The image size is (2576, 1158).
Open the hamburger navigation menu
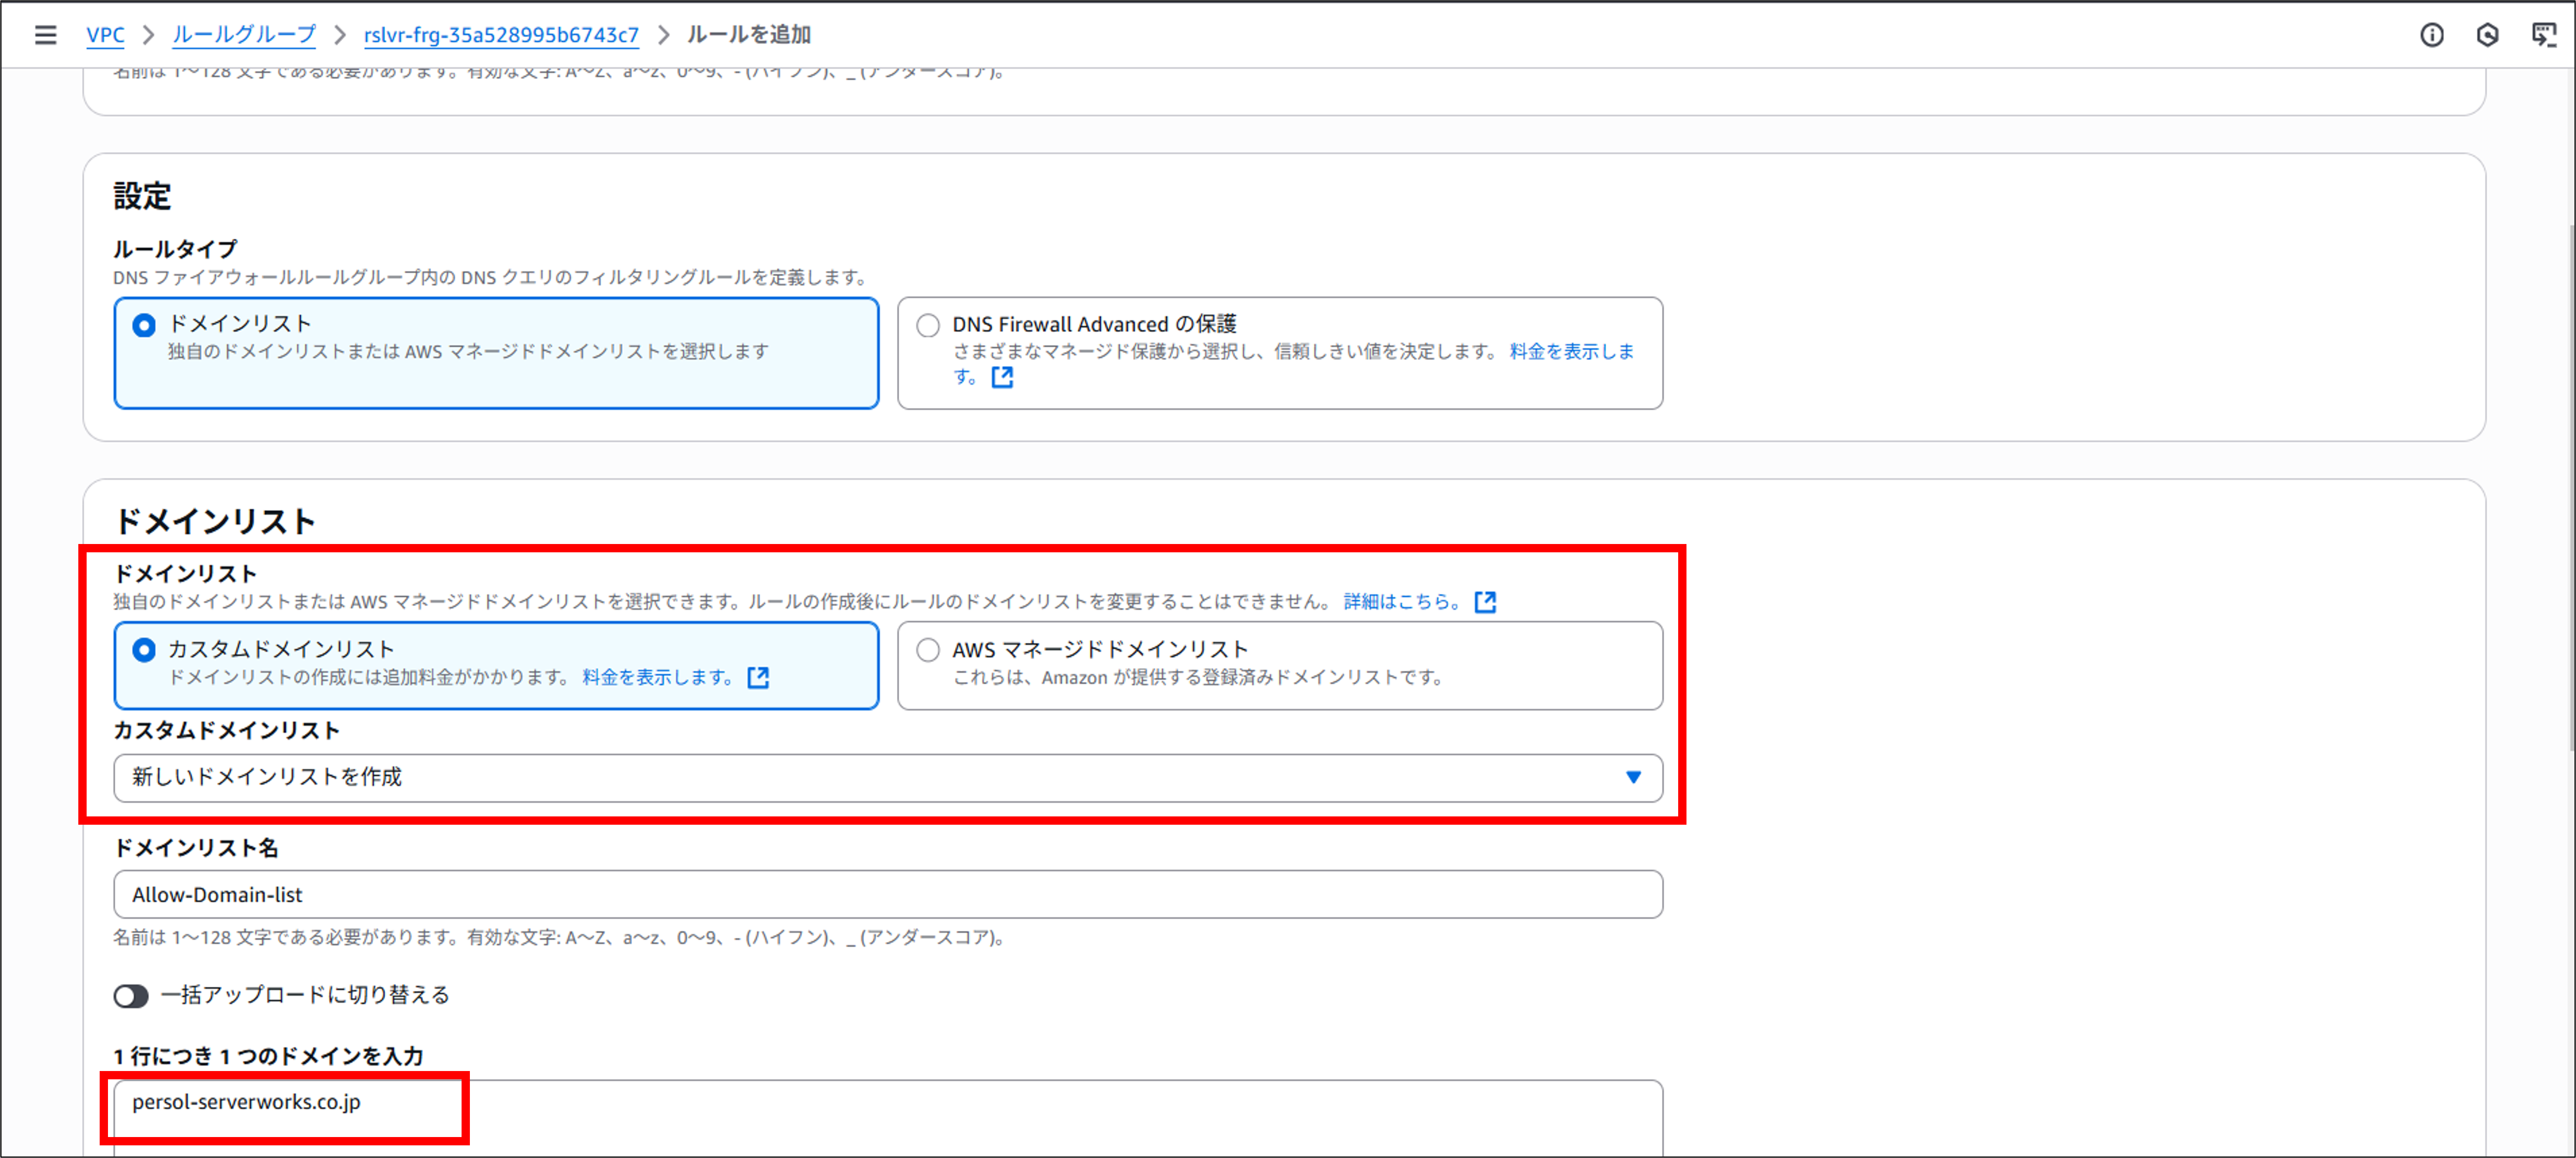45,35
